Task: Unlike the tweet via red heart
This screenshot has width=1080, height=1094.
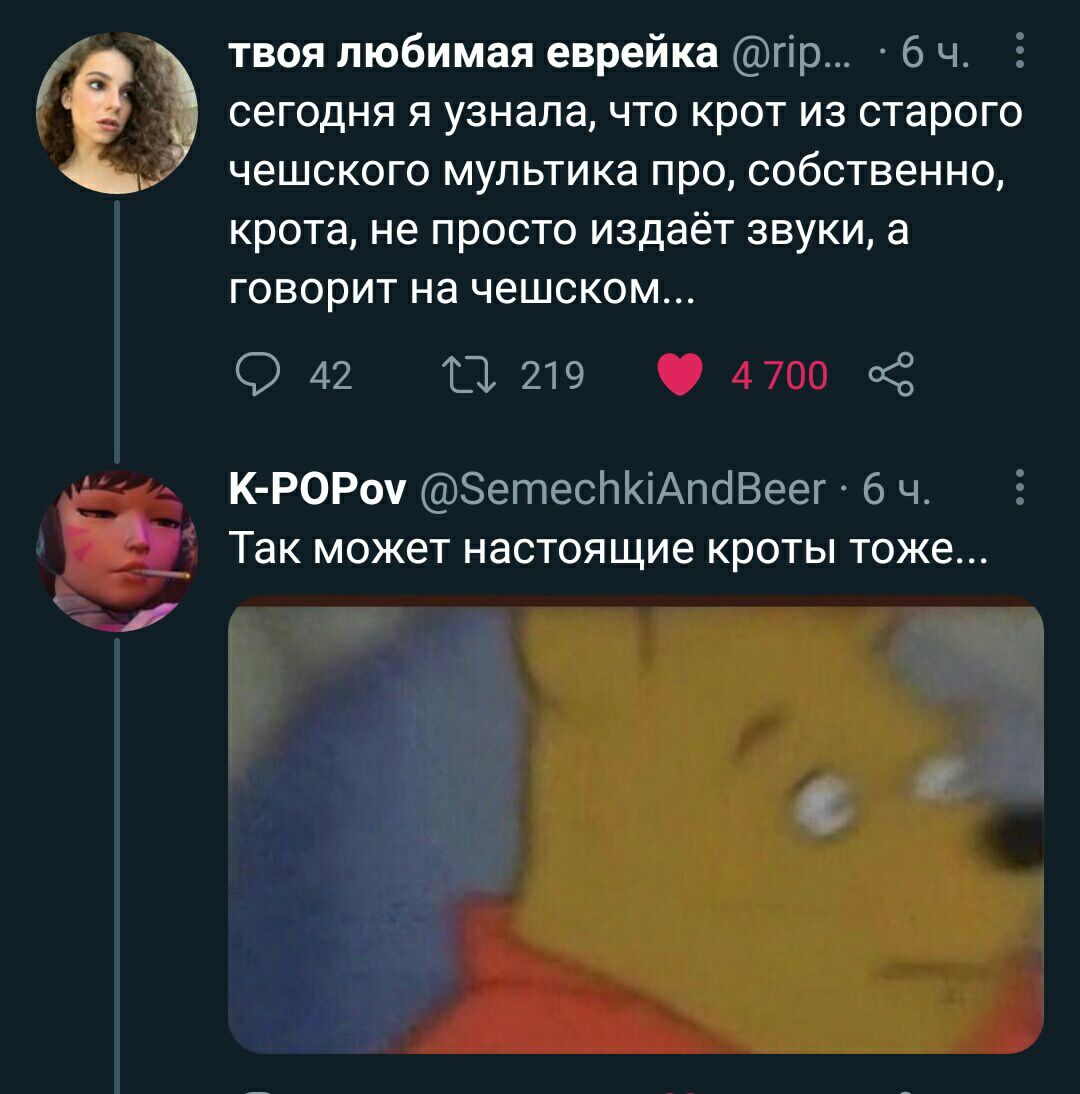Action: 680,375
